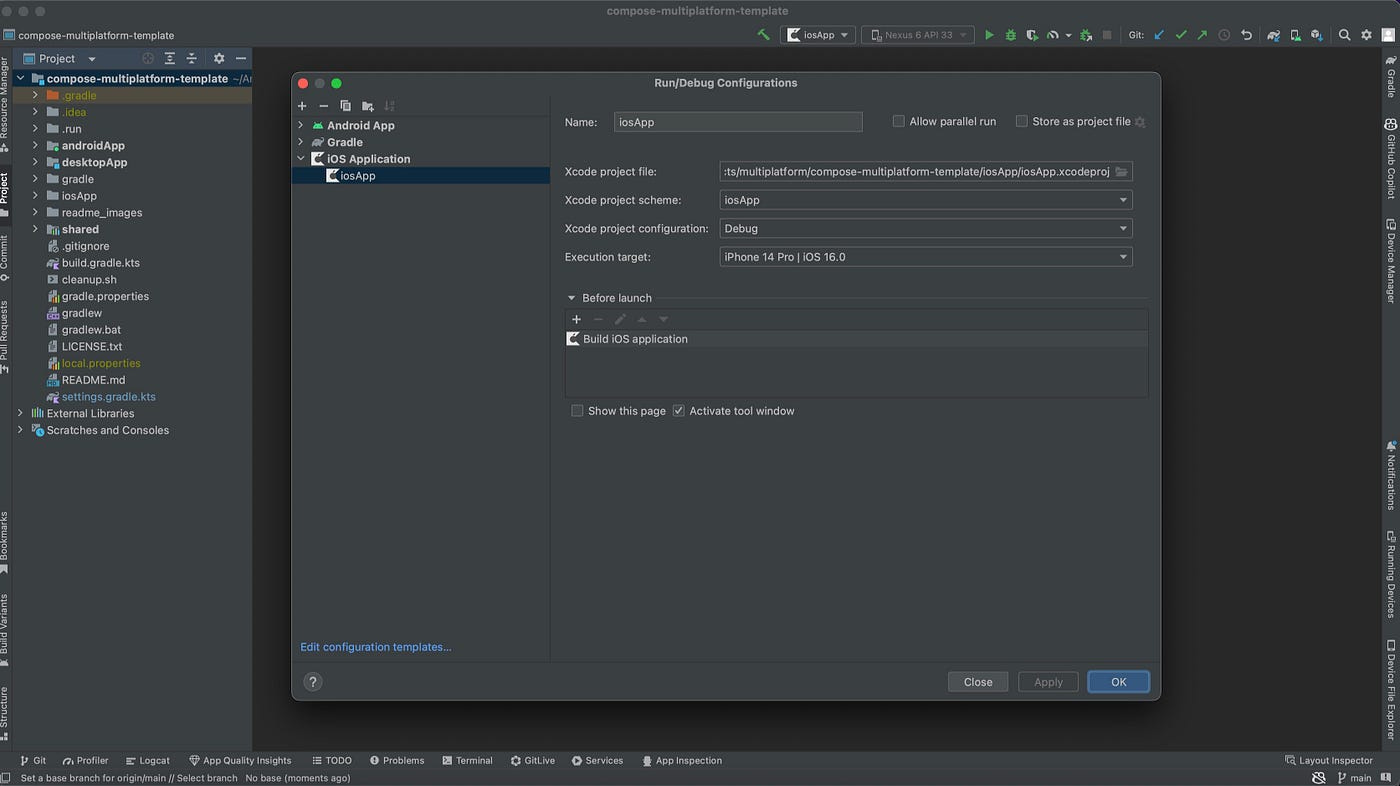Click the OK button
The height and width of the screenshot is (786, 1400).
click(1118, 682)
